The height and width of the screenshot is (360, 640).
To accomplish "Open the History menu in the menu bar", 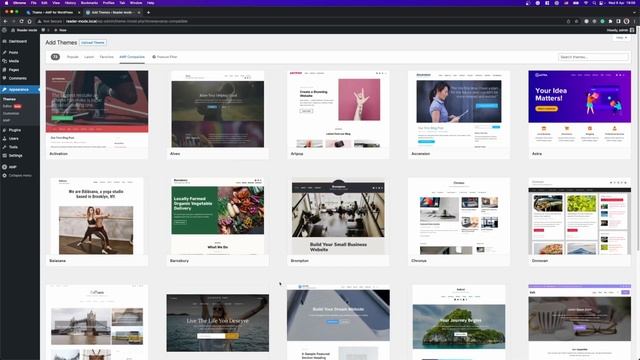I will (70, 3).
